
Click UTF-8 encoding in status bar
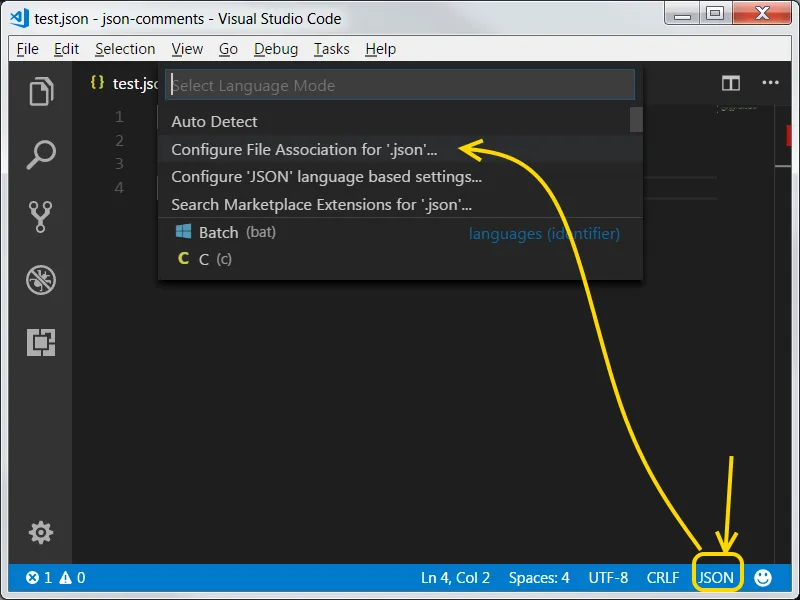click(x=608, y=578)
